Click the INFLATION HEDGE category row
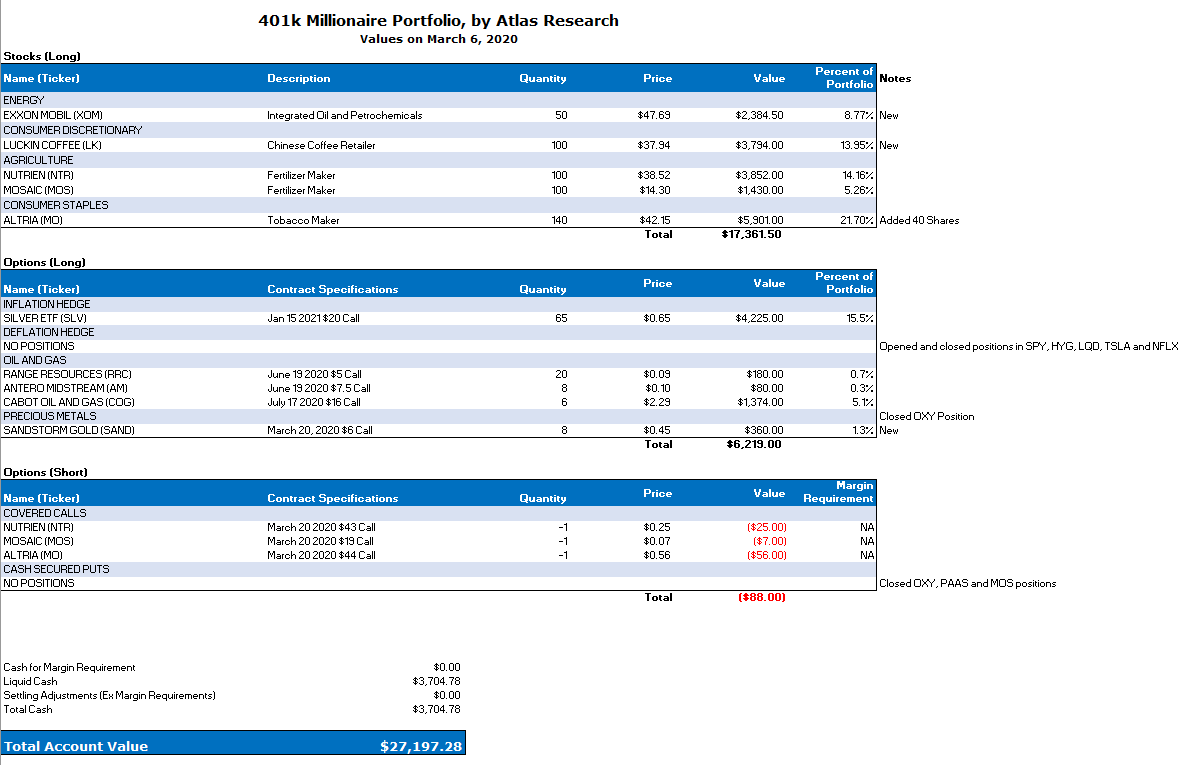This screenshot has height=765, width=1195. pos(439,304)
